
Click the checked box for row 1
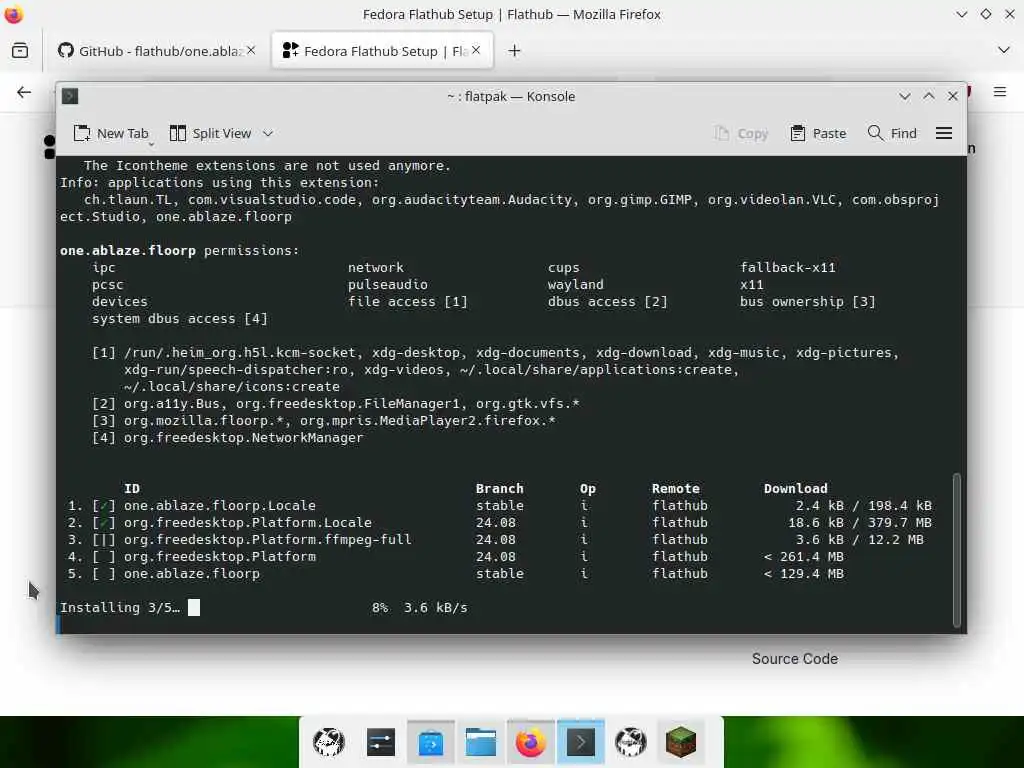(103, 505)
